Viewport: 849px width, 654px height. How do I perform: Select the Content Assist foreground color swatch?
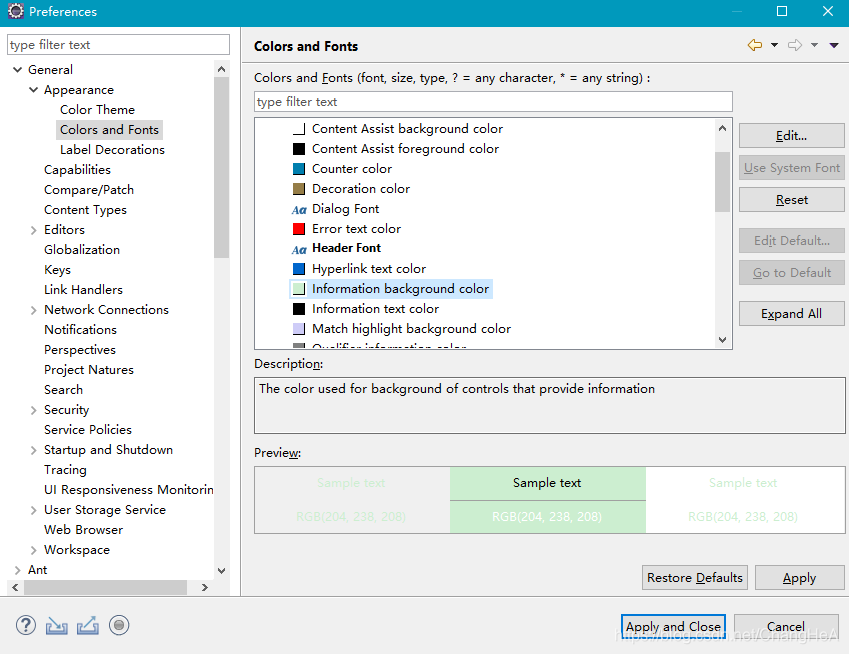299,149
